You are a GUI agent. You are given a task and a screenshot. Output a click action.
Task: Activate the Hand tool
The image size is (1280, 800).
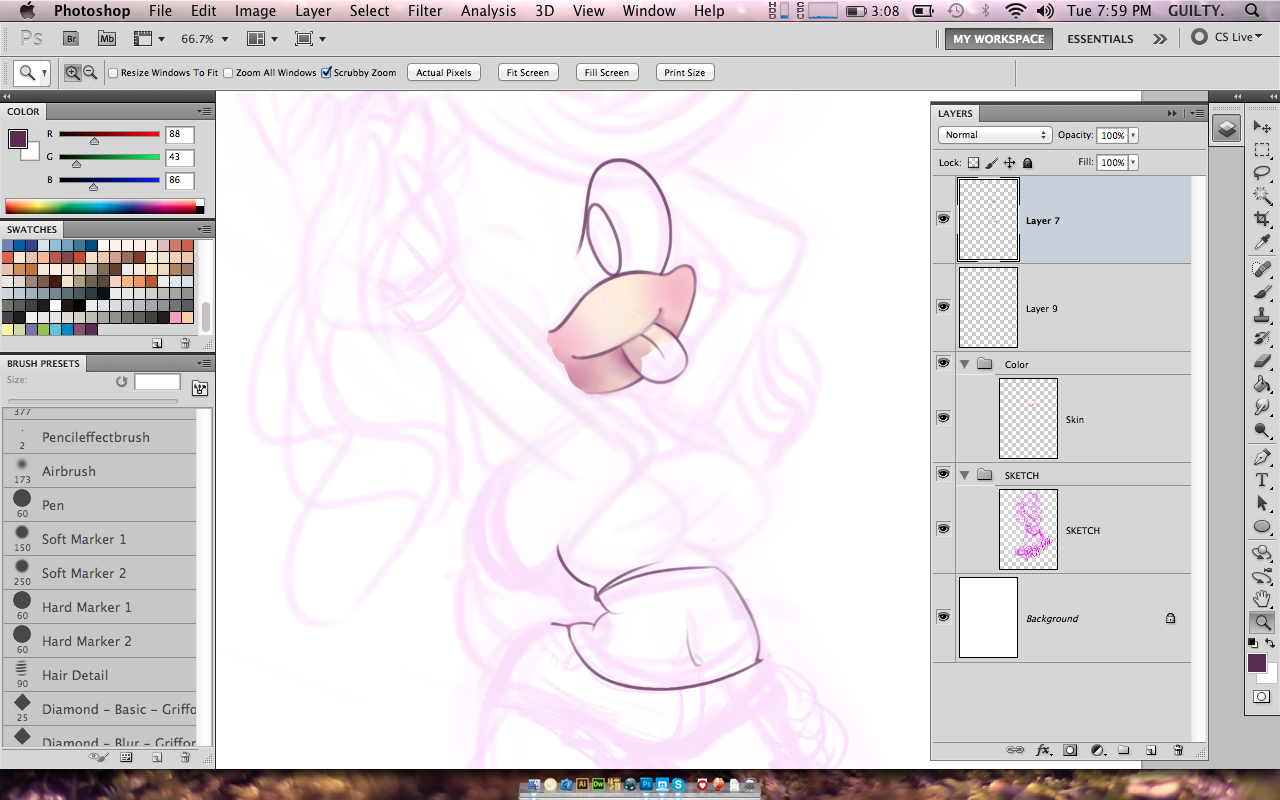(1262, 599)
